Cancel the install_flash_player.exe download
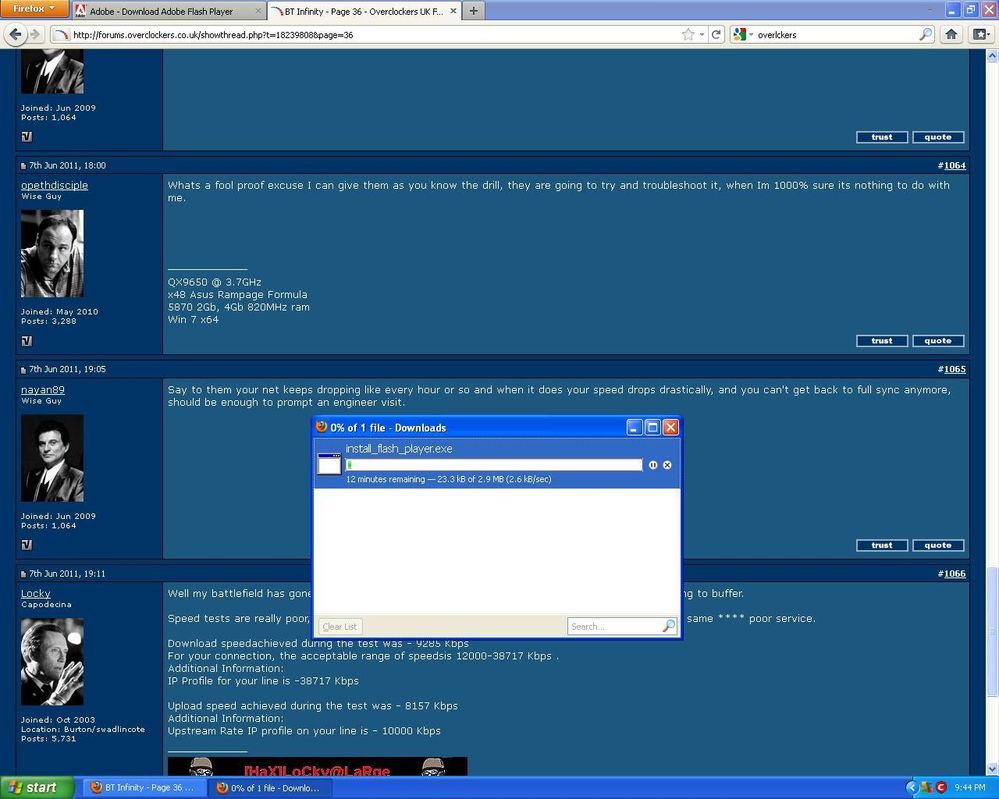 click(667, 465)
